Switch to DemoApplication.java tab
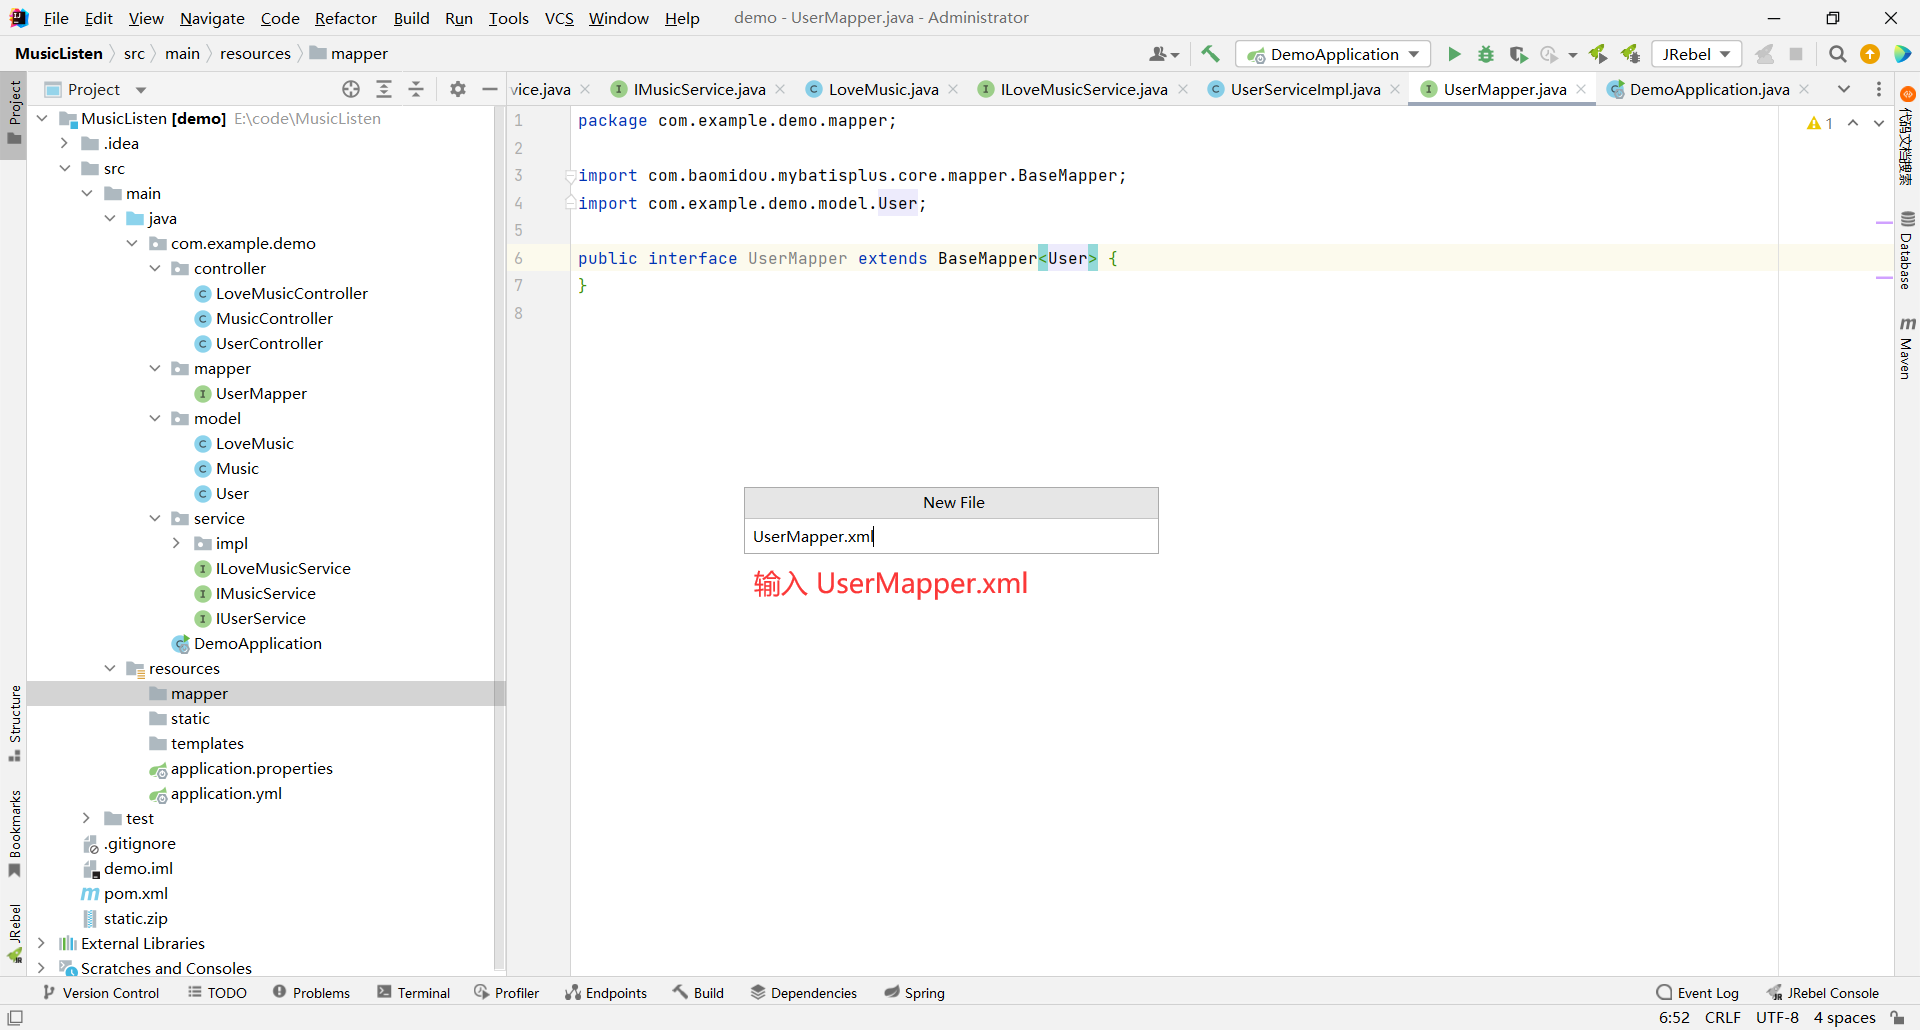Screen dimensions: 1920x1030 point(1709,89)
